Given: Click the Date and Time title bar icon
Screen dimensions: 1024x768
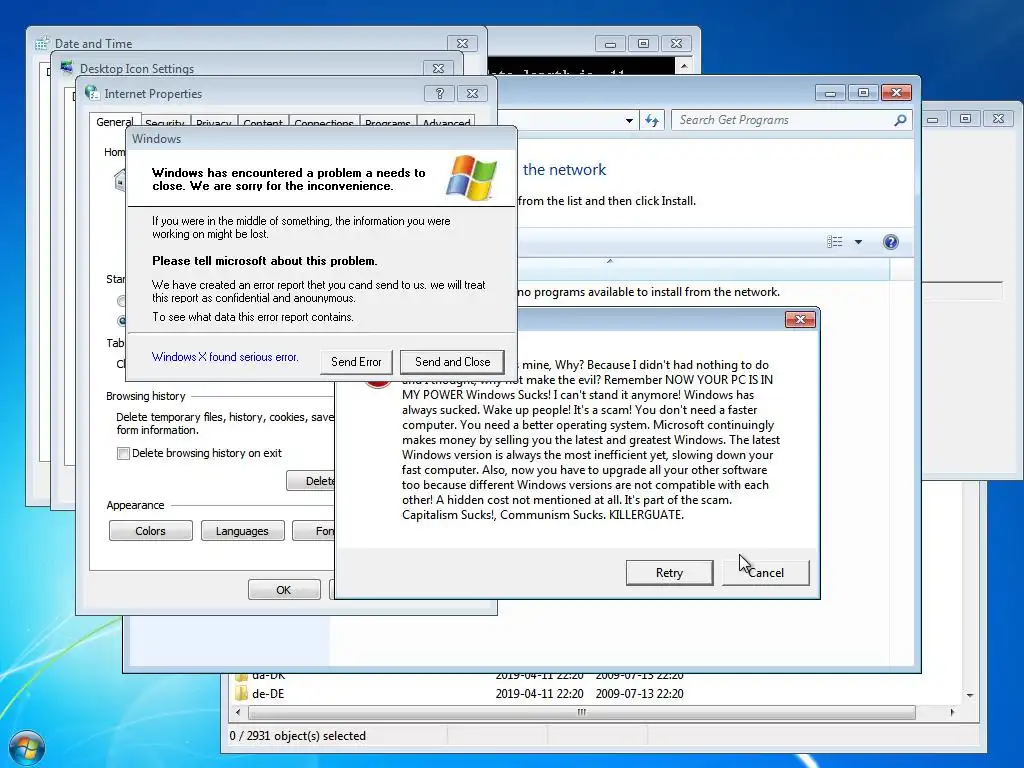Looking at the screenshot, I should 41,44.
